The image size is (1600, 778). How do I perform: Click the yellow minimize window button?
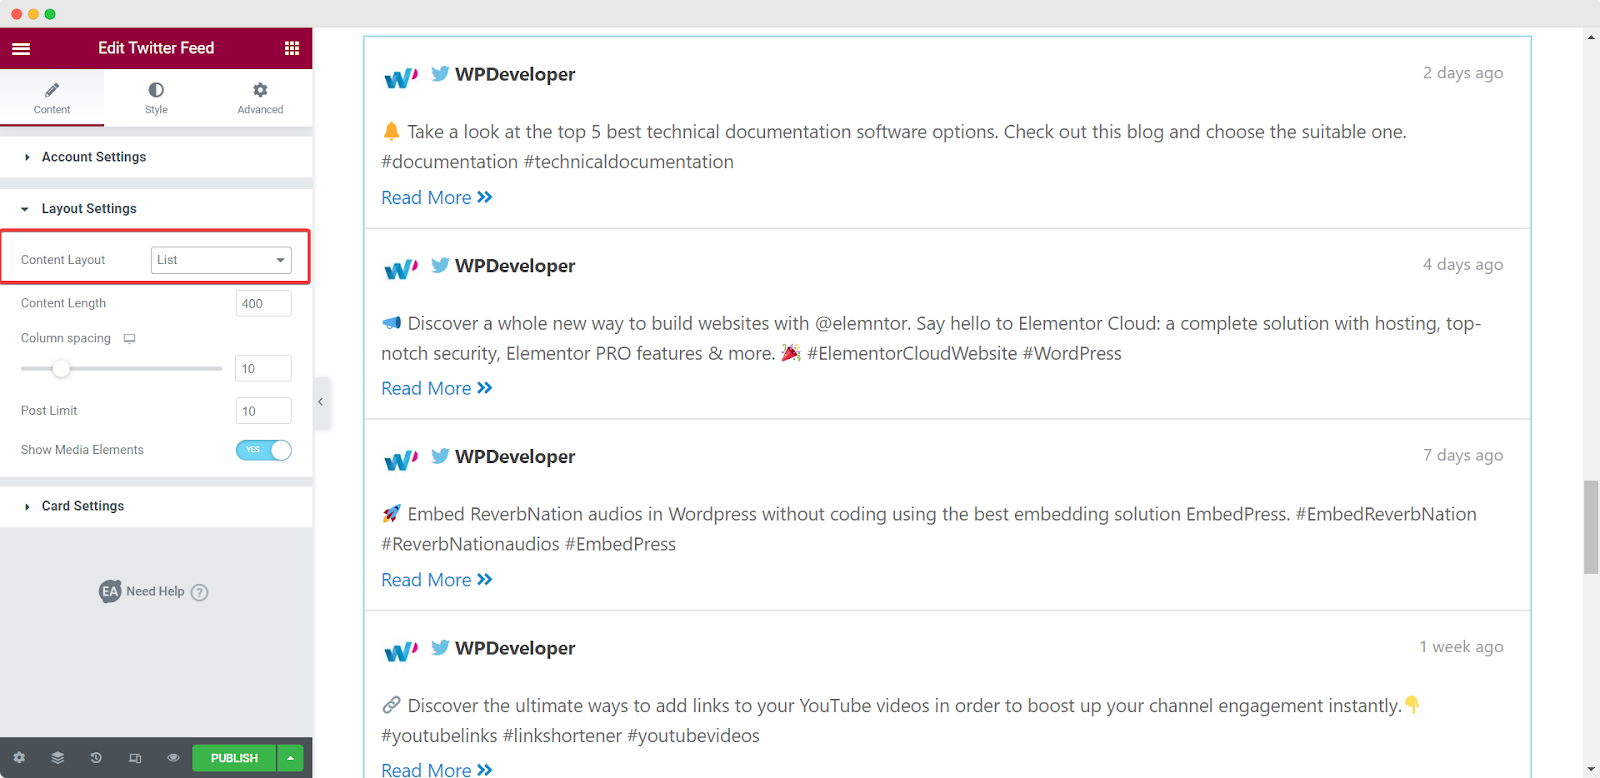tap(33, 14)
